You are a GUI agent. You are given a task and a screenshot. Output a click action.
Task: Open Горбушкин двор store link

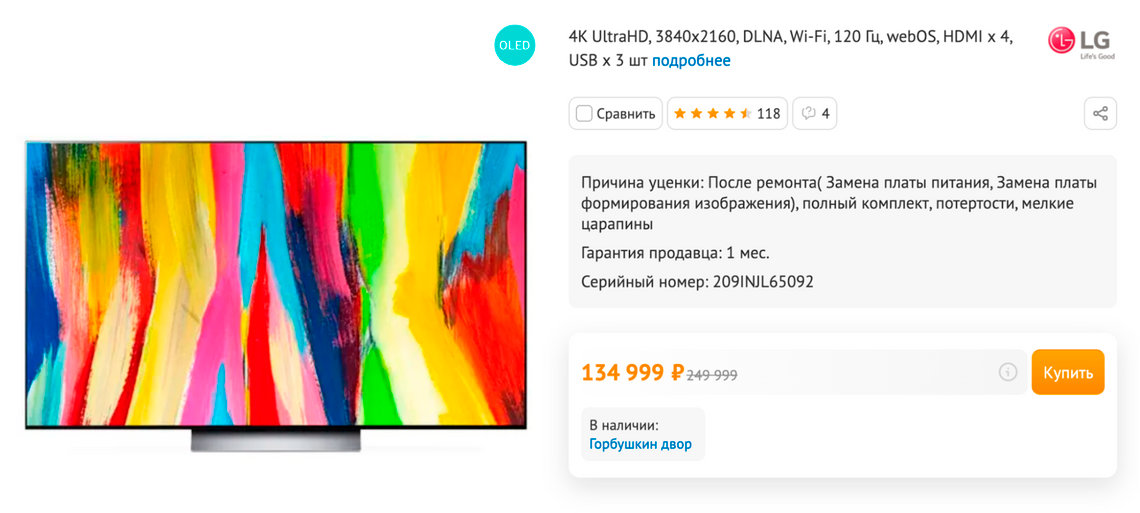pyautogui.click(x=641, y=444)
